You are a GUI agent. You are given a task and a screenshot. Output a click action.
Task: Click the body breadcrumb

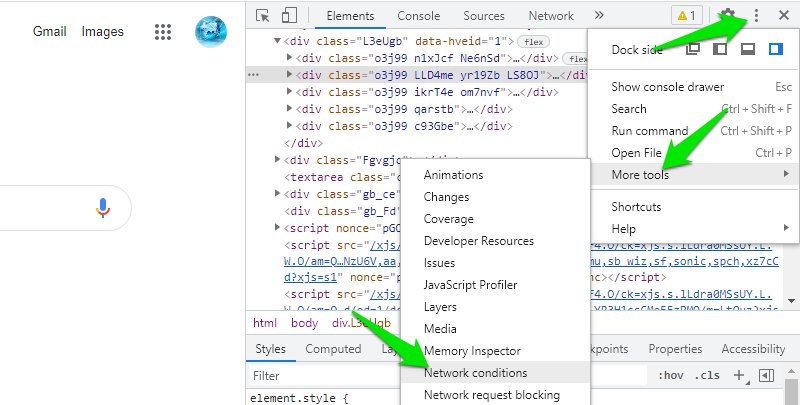point(305,323)
